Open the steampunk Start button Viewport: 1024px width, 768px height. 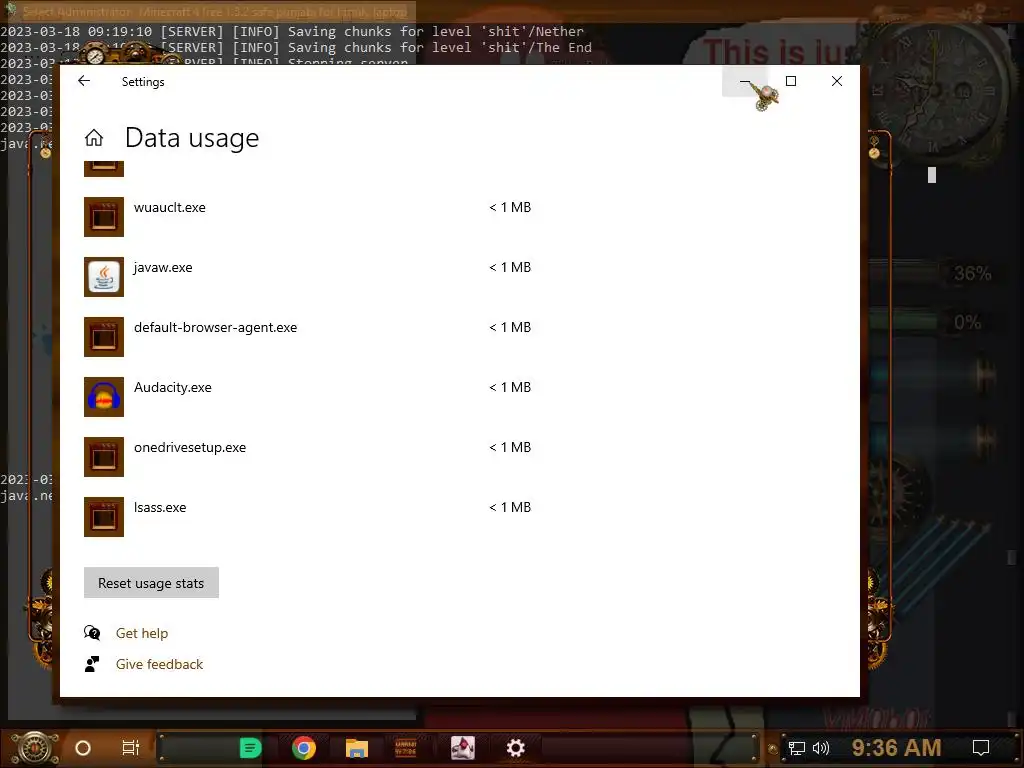tap(33, 748)
